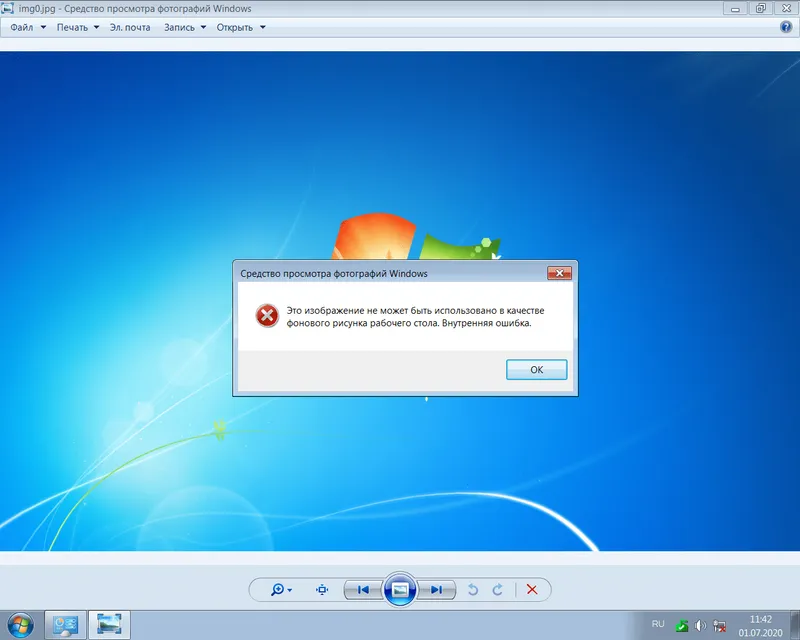Start the slide show with the center button
This screenshot has width=800, height=640.
coord(400,590)
